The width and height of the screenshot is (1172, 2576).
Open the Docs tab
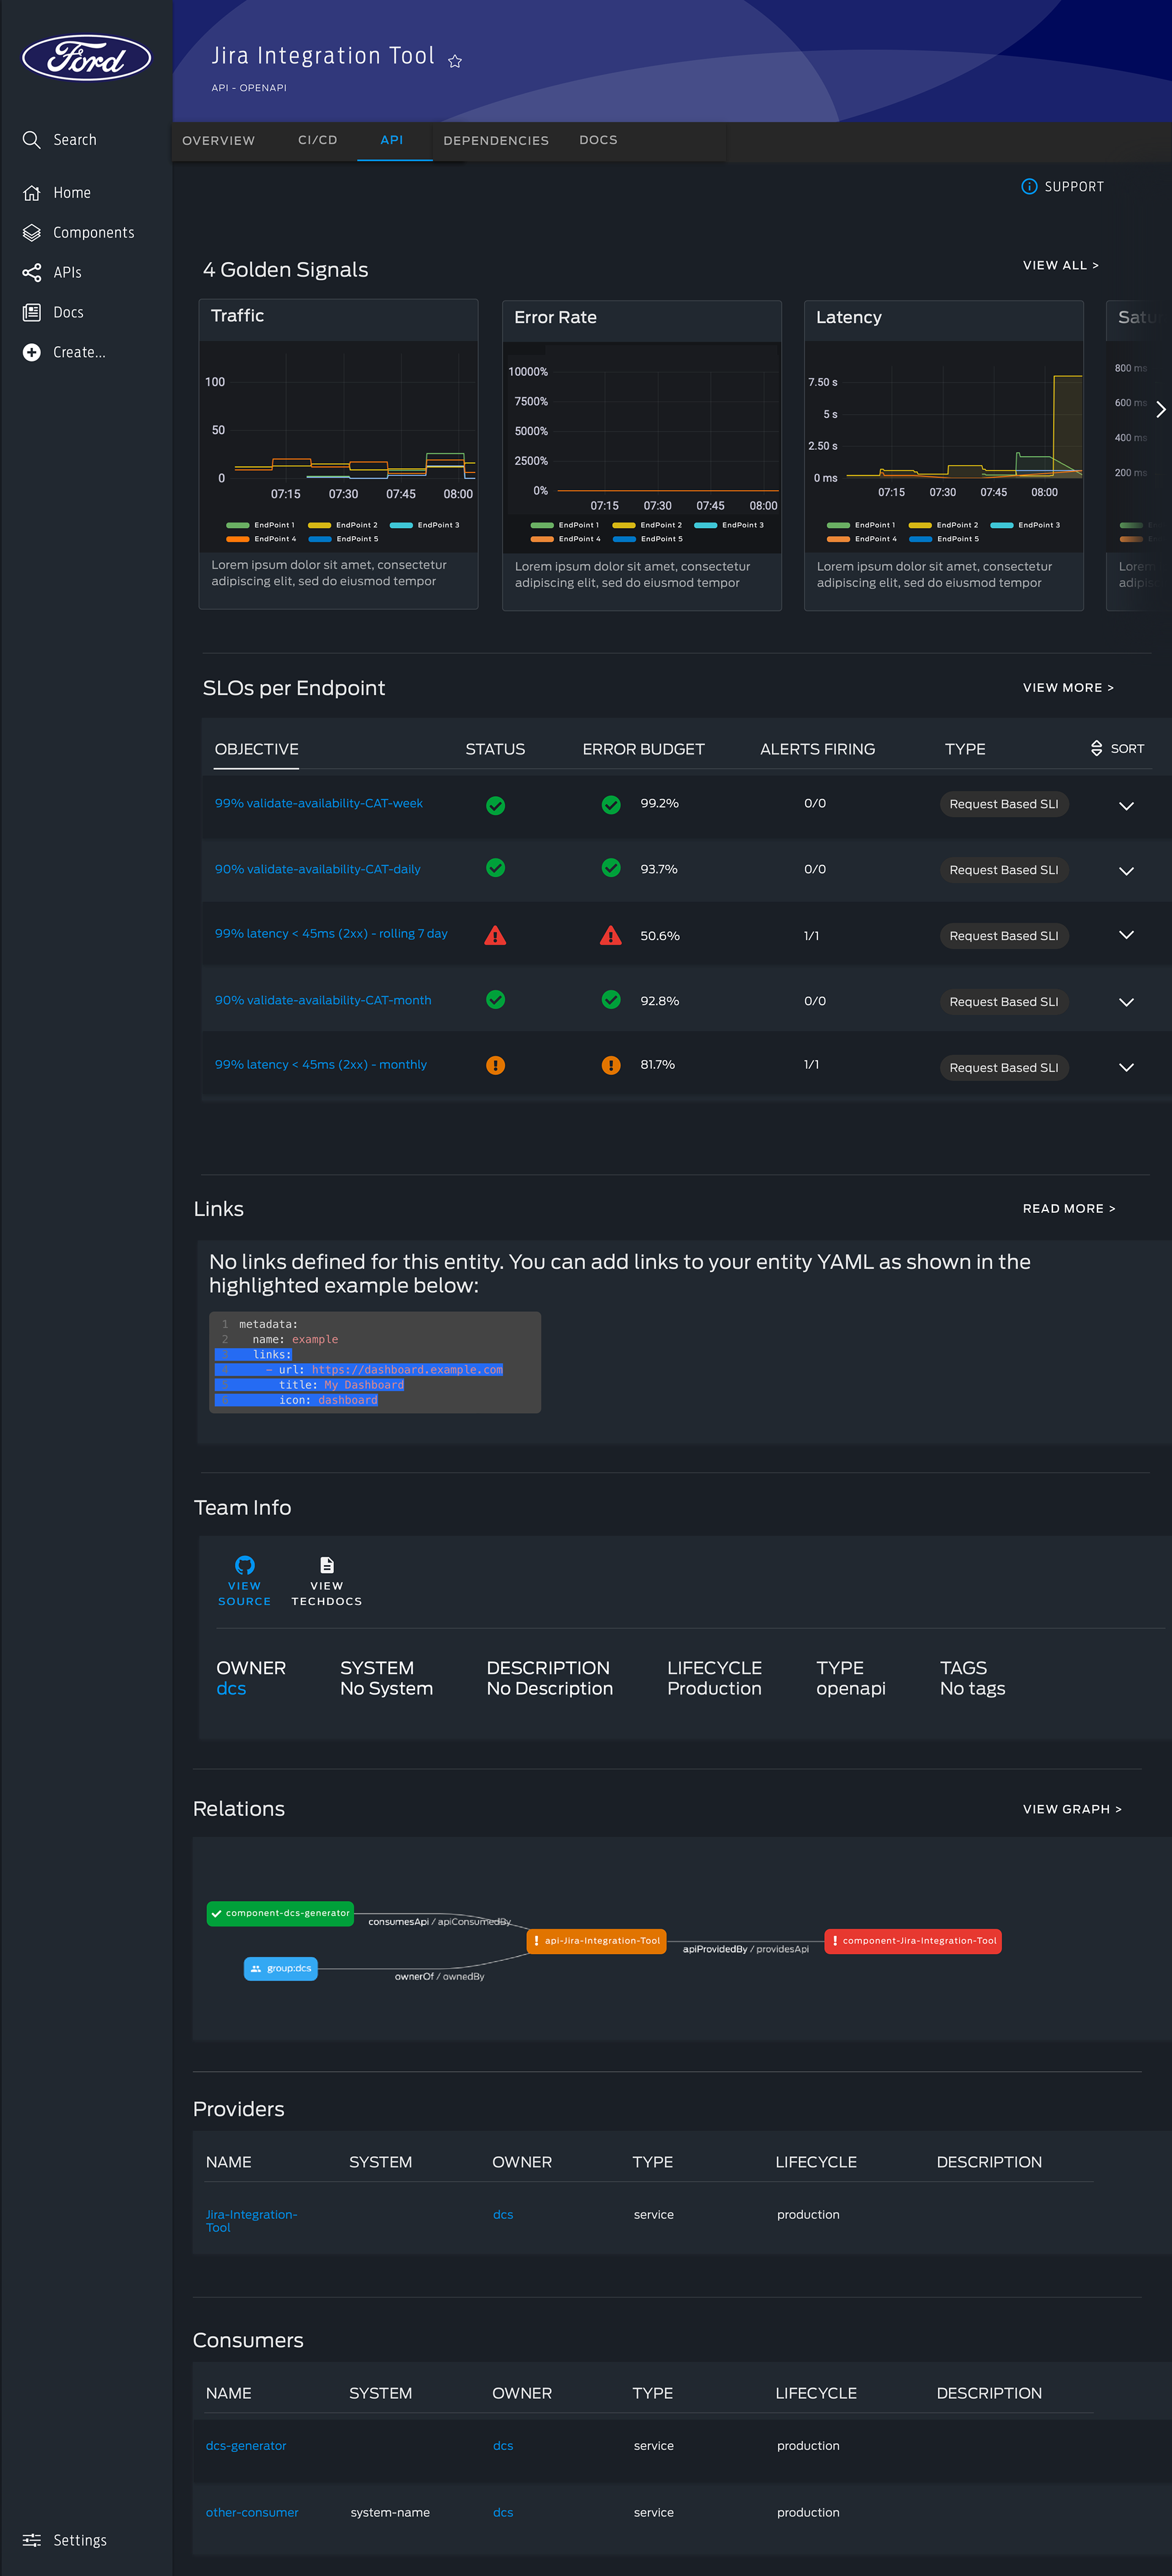(598, 140)
